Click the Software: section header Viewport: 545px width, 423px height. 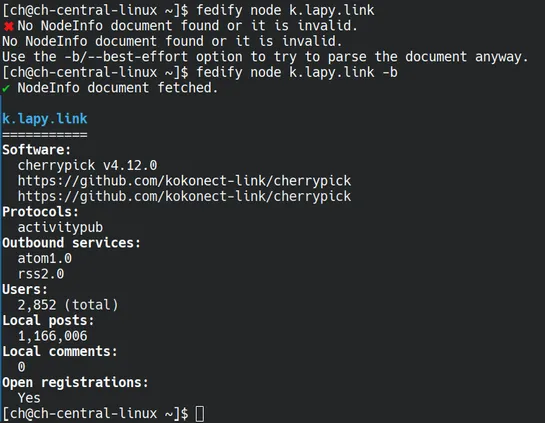[x=36, y=150]
